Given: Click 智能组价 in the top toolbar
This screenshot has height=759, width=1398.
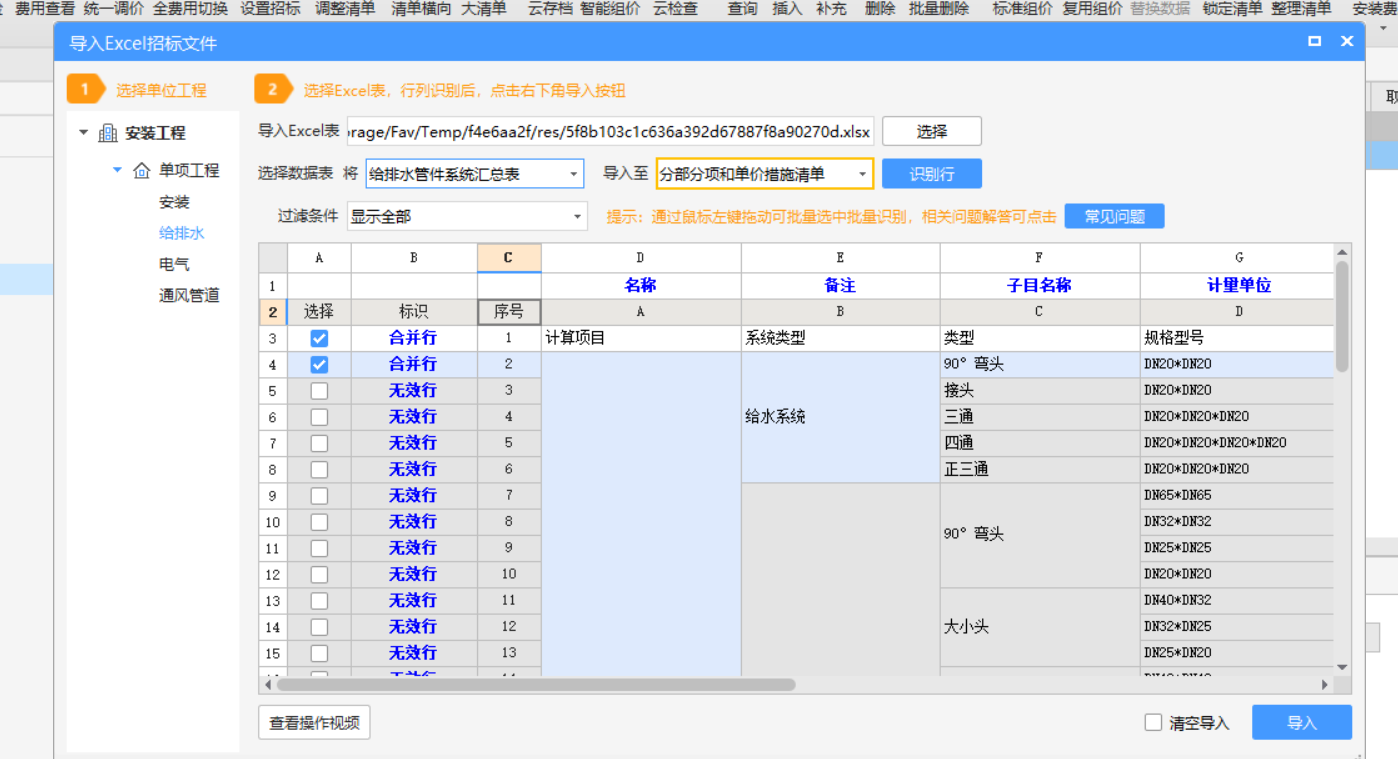Looking at the screenshot, I should pos(610,9).
